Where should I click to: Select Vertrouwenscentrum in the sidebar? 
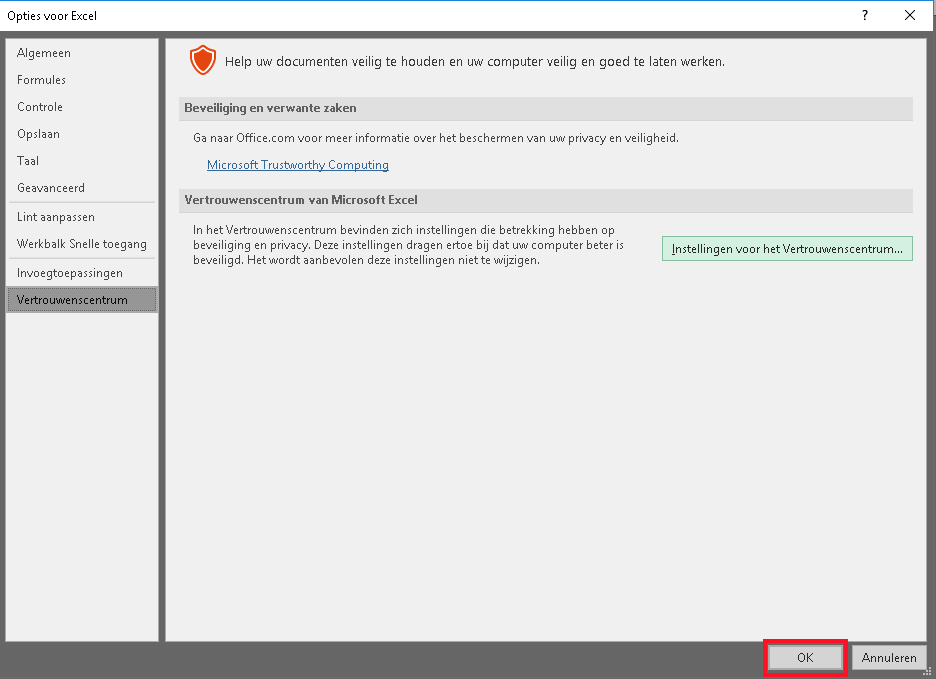[72, 300]
